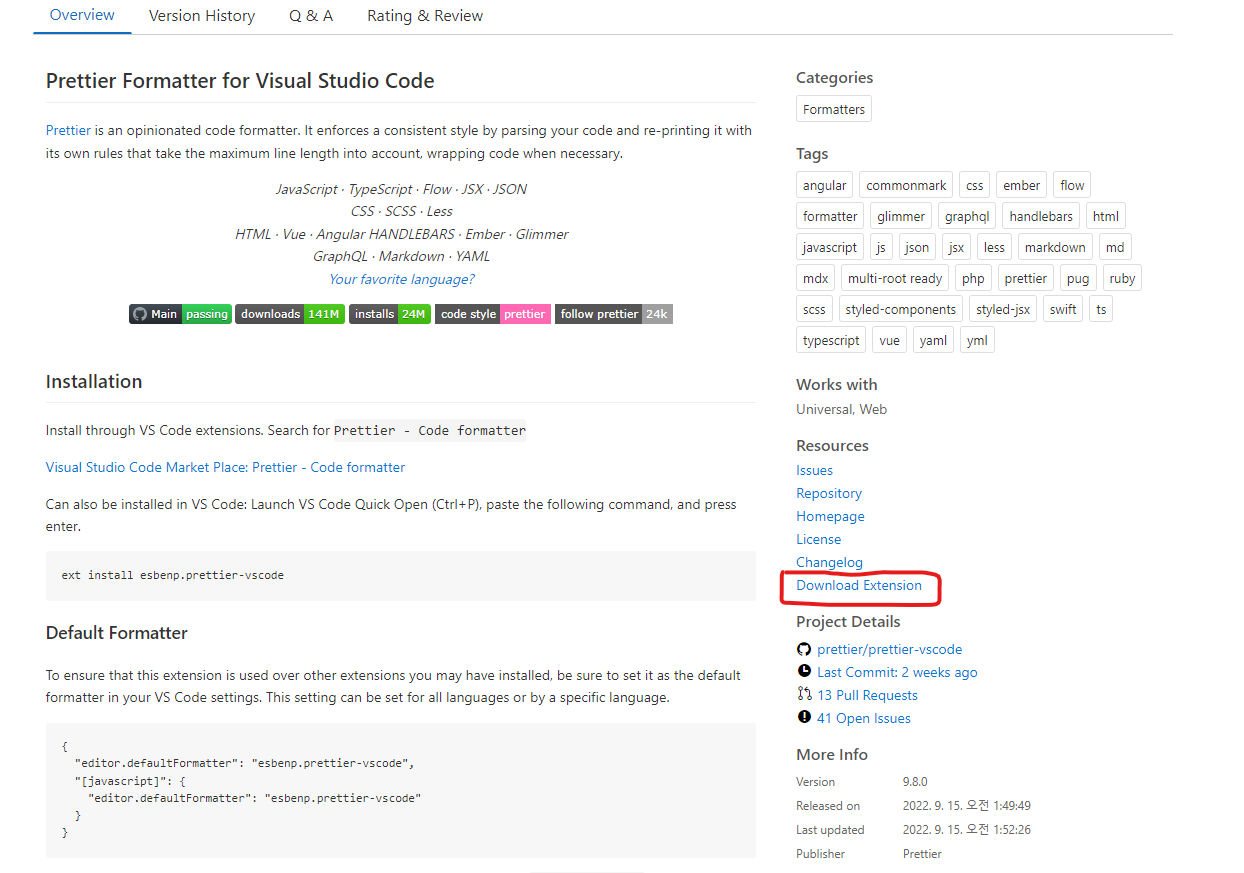Click the downloads 141M badge

pyautogui.click(x=289, y=313)
